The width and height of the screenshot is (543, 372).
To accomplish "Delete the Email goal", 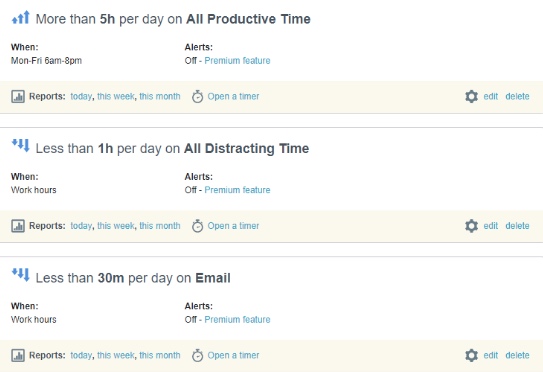I will pos(517,355).
